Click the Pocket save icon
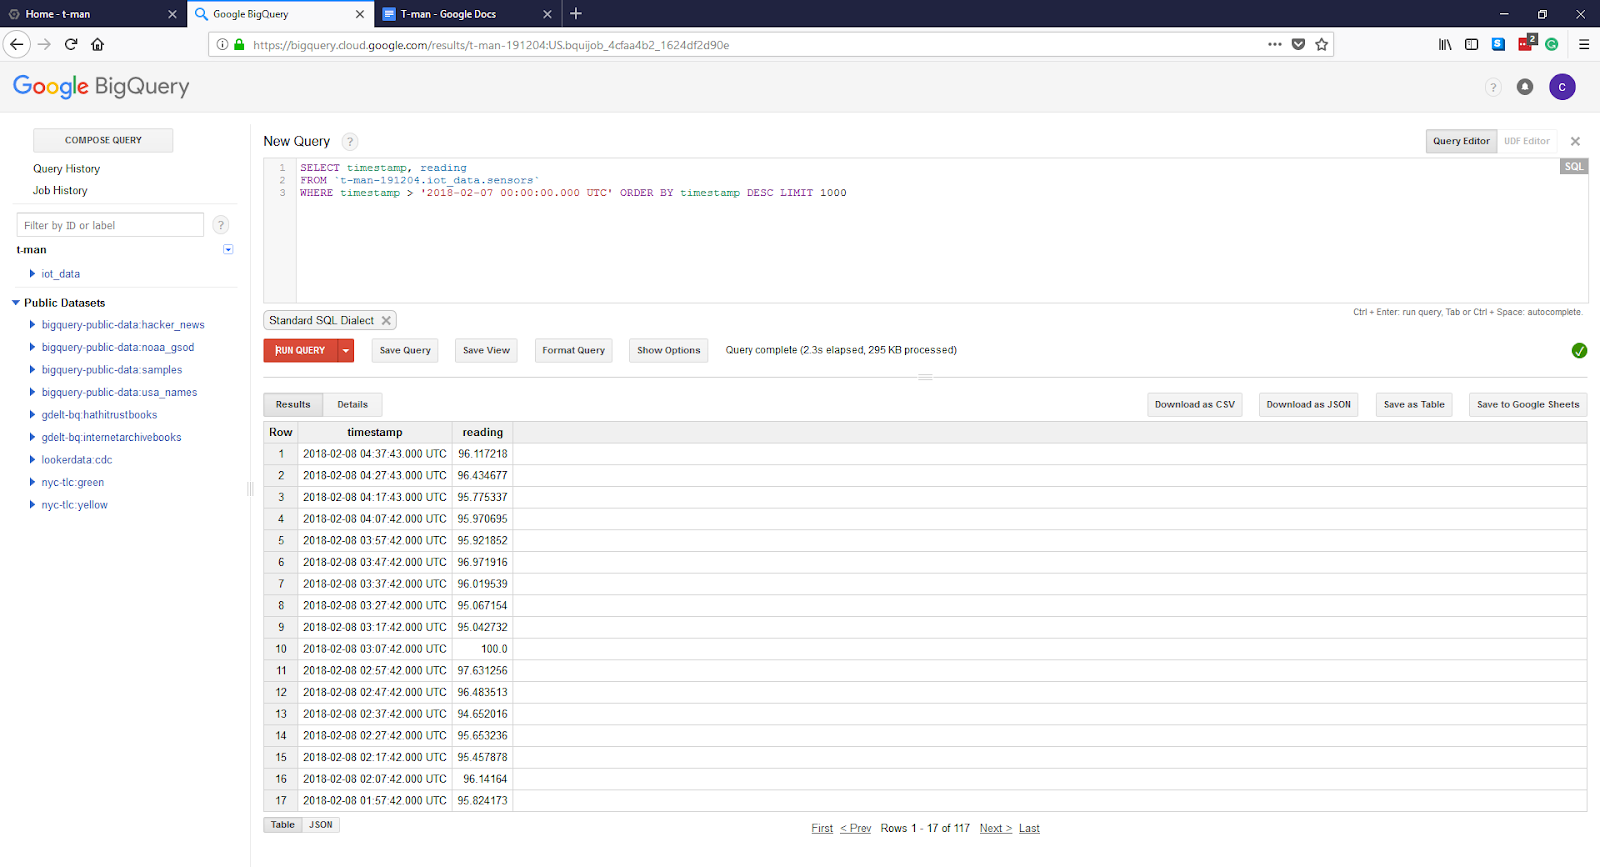The width and height of the screenshot is (1600, 867). (1298, 44)
